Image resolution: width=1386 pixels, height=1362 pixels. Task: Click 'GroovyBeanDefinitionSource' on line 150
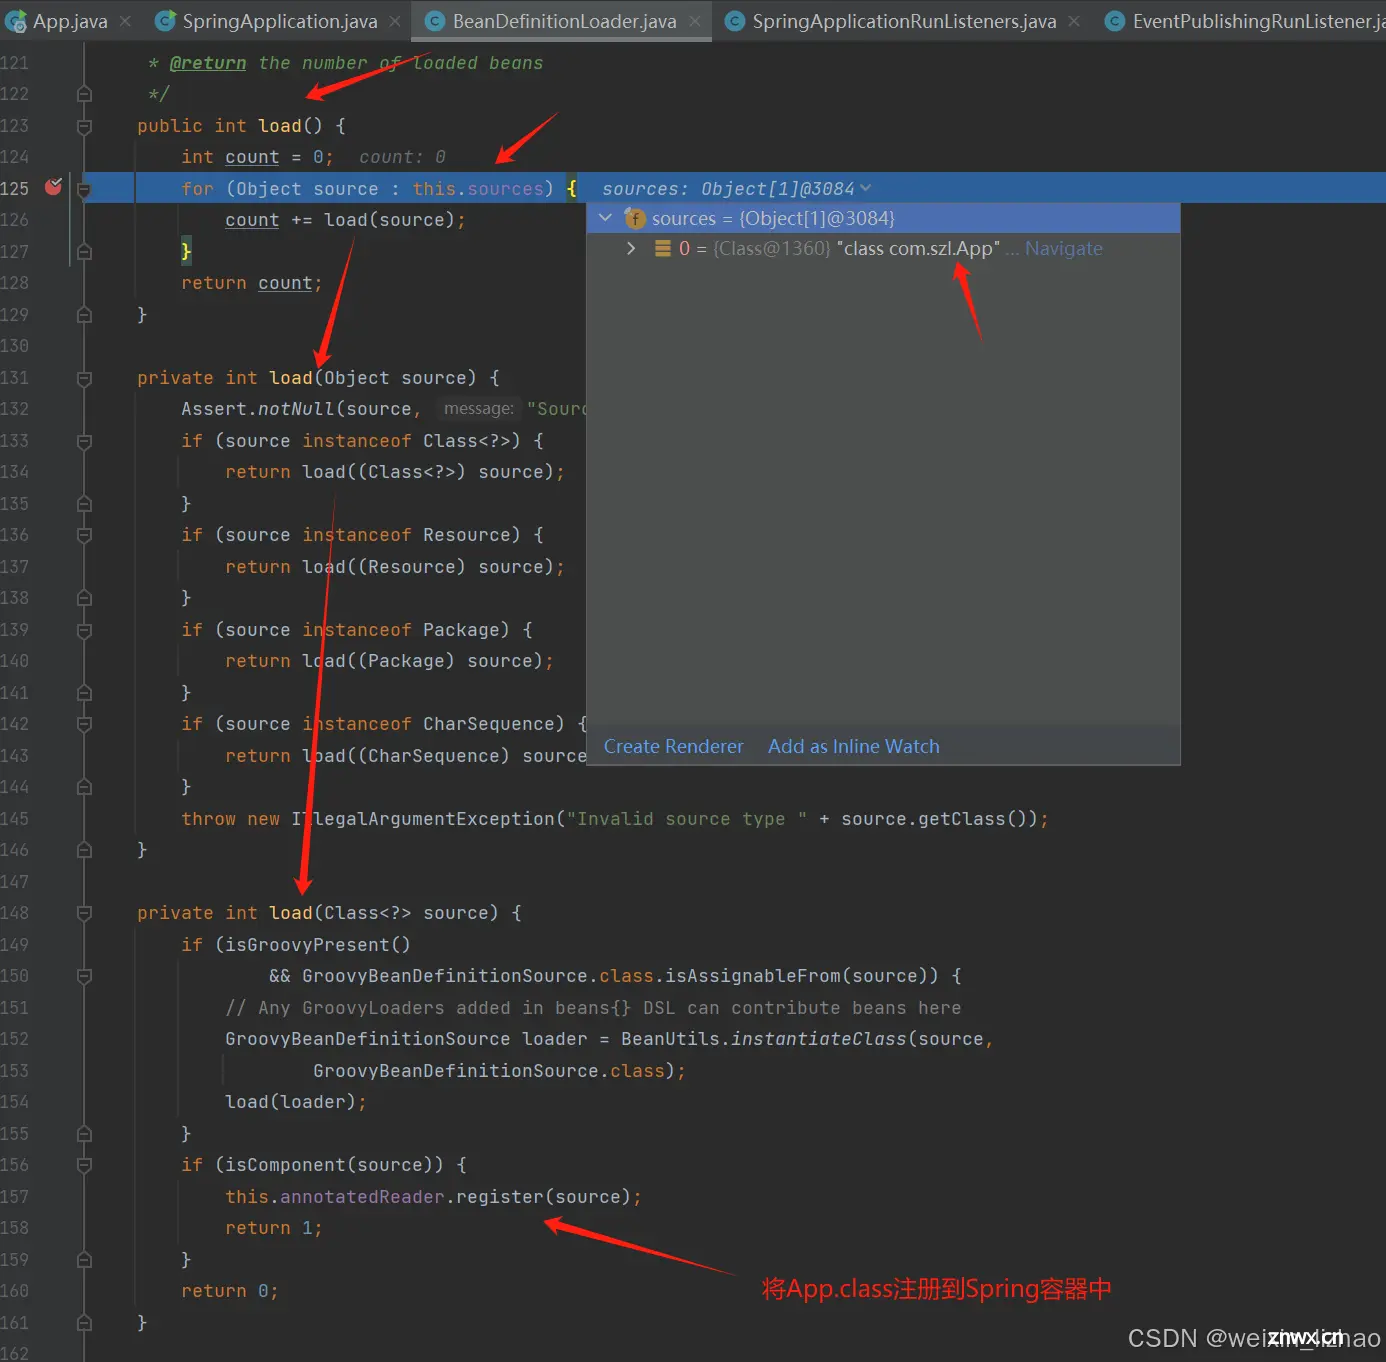(x=445, y=975)
